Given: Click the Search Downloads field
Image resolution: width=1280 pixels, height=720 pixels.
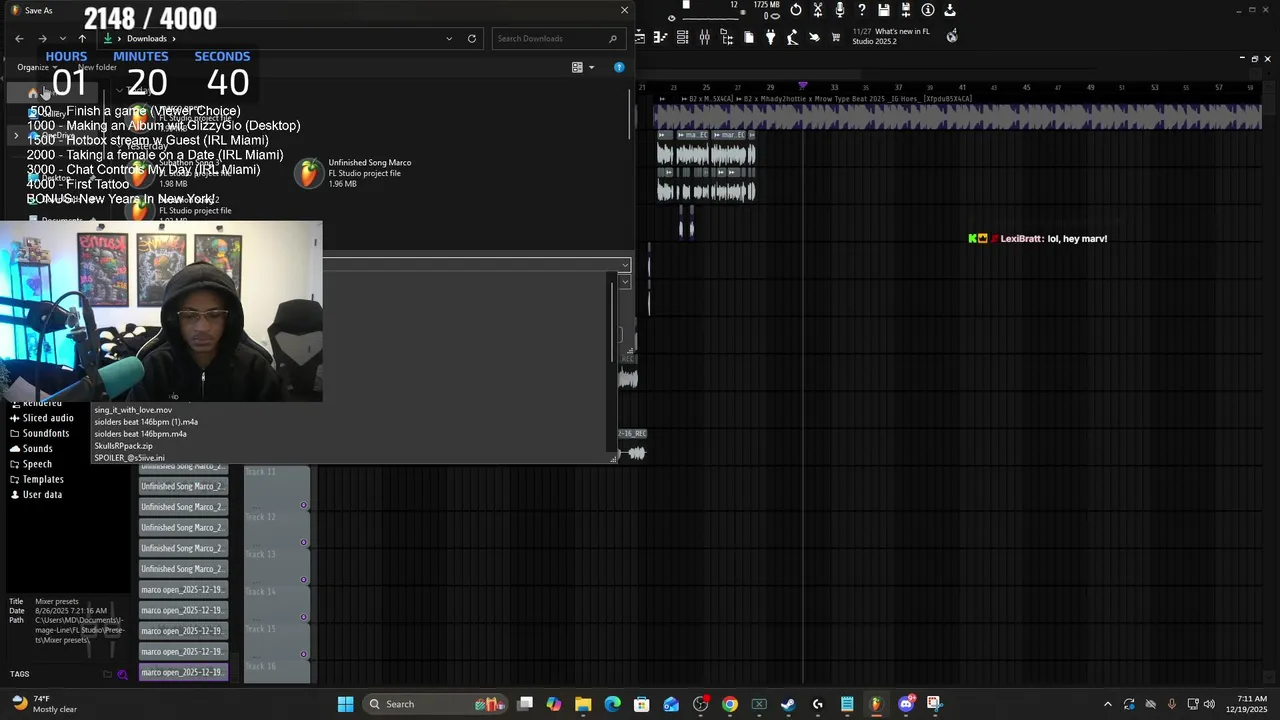Looking at the screenshot, I should point(558,39).
